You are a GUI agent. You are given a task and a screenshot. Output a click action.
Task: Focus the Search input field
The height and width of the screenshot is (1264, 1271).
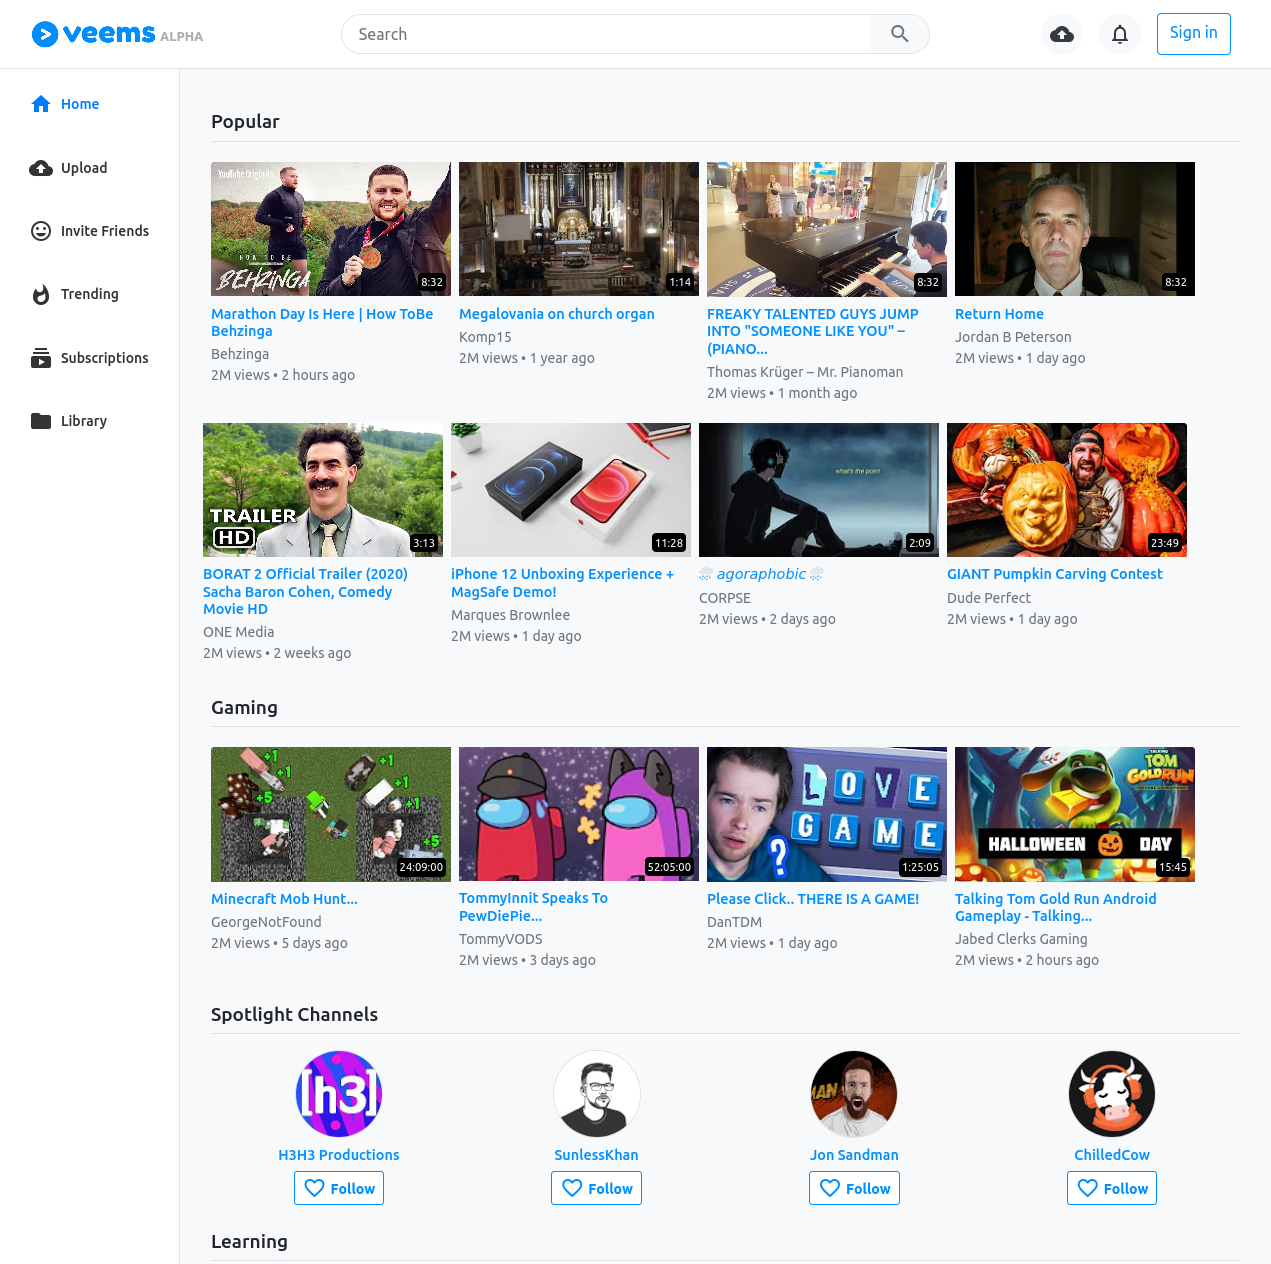tap(606, 34)
